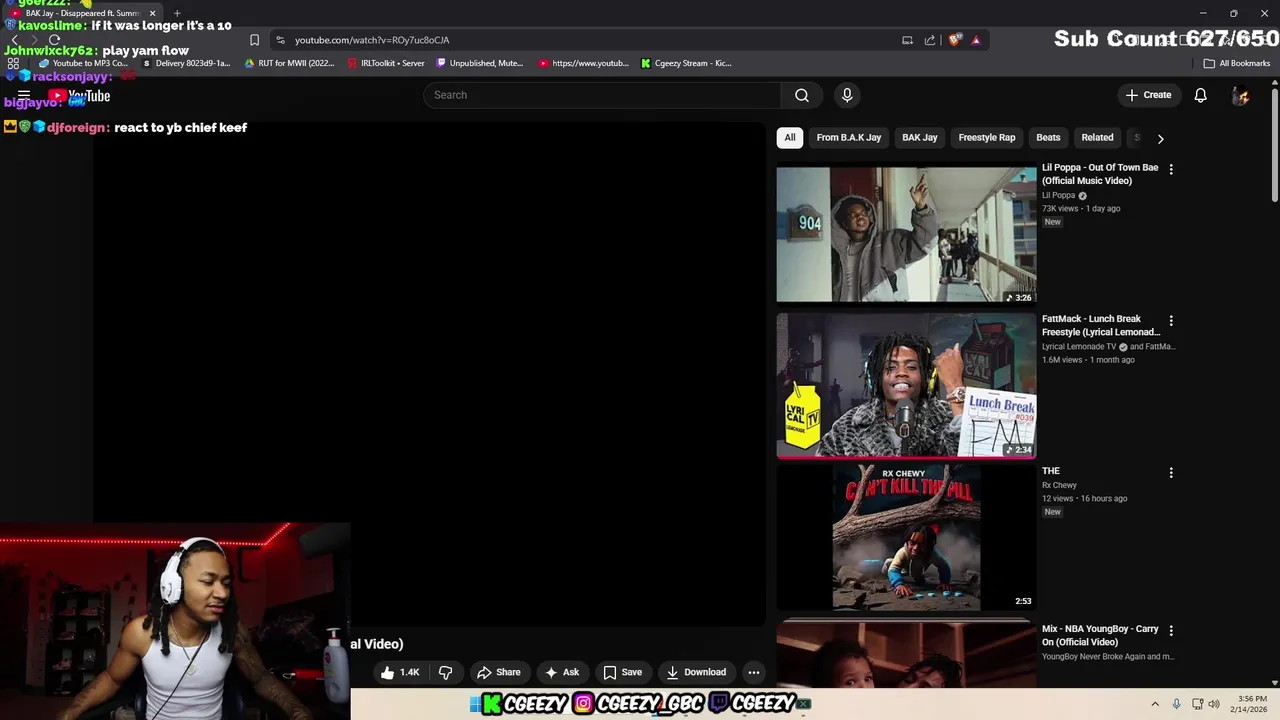
Task: Go to the YouTube home logo
Action: 79,96
